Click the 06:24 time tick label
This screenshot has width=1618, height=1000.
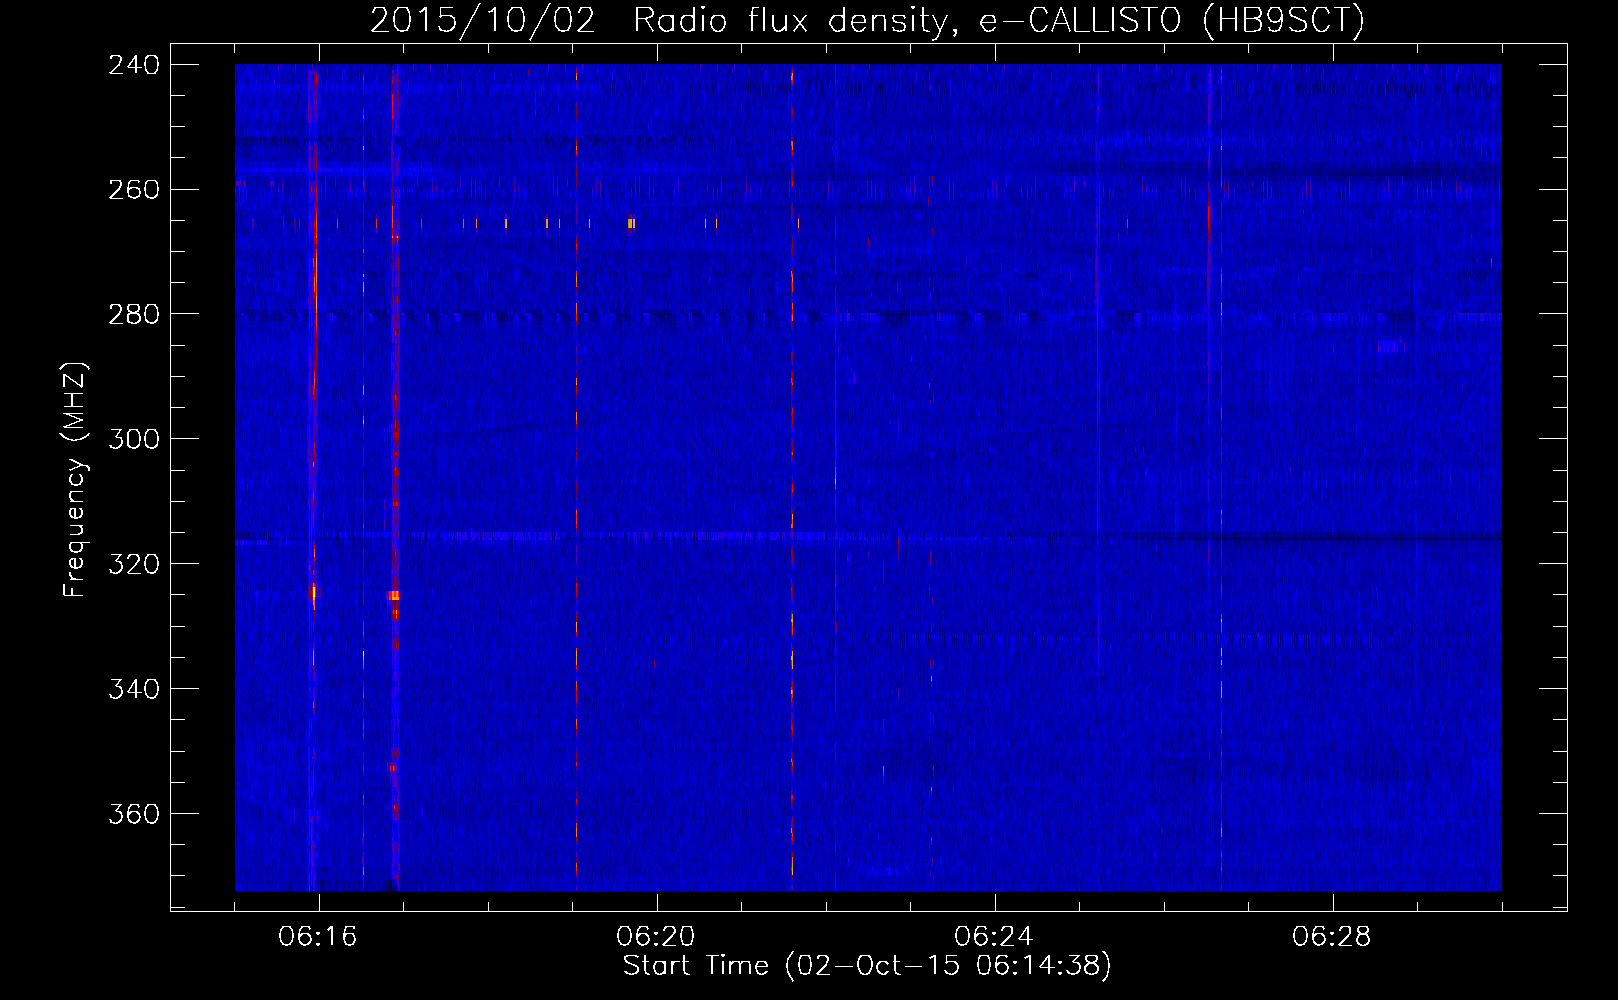pos(994,937)
